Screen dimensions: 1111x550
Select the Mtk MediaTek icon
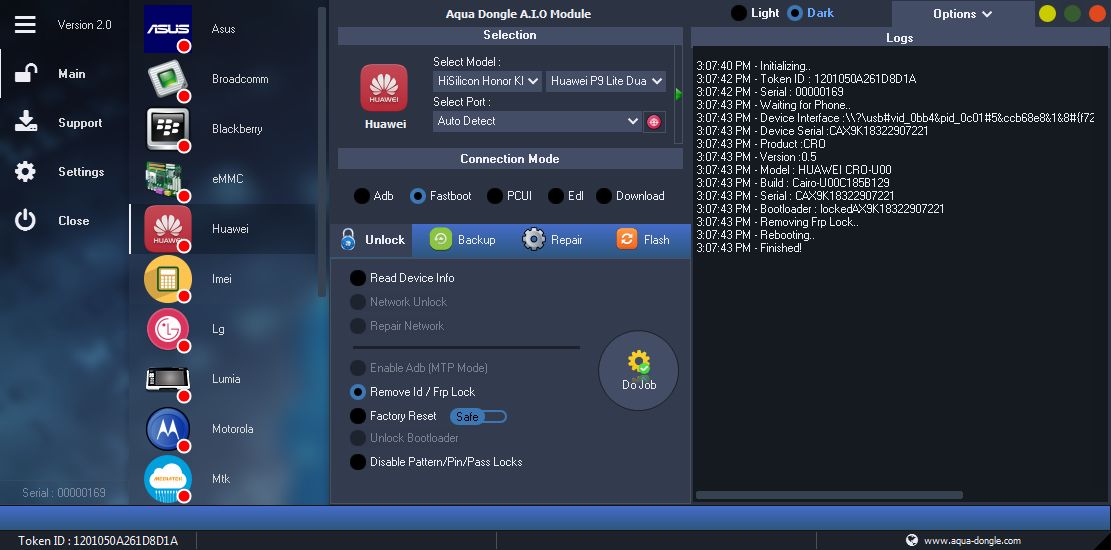click(x=168, y=479)
